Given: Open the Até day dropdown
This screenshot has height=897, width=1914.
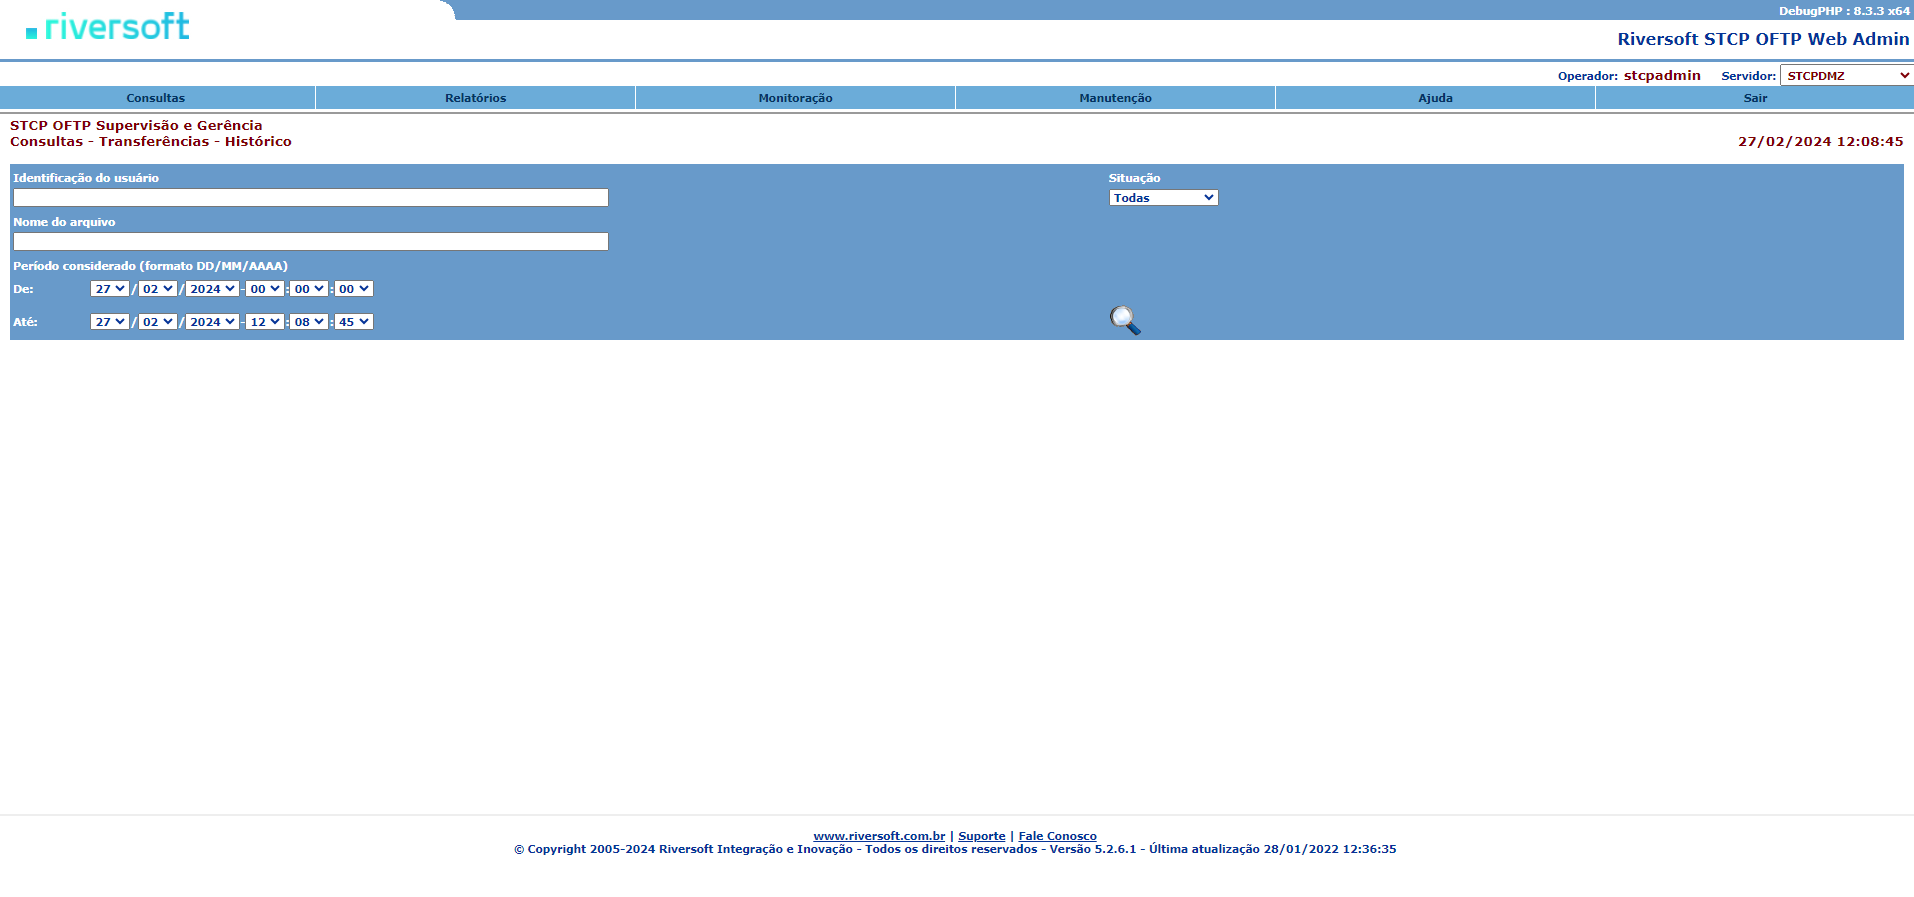Looking at the screenshot, I should [x=110, y=322].
